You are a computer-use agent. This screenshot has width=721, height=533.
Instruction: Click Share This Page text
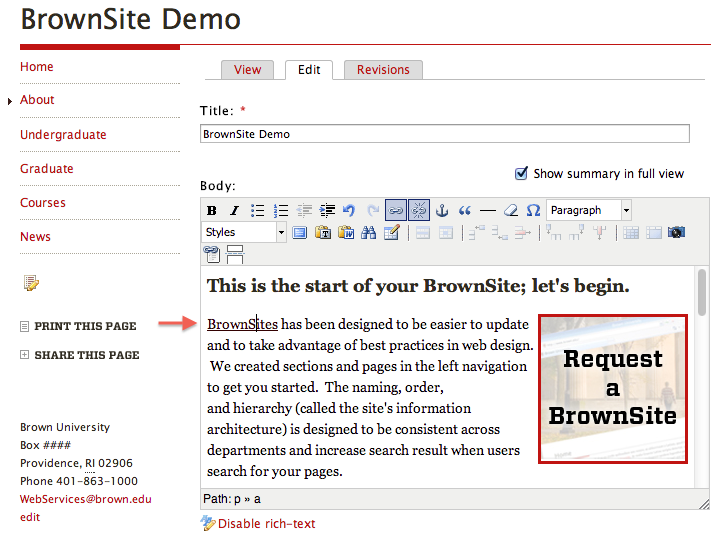click(x=87, y=355)
